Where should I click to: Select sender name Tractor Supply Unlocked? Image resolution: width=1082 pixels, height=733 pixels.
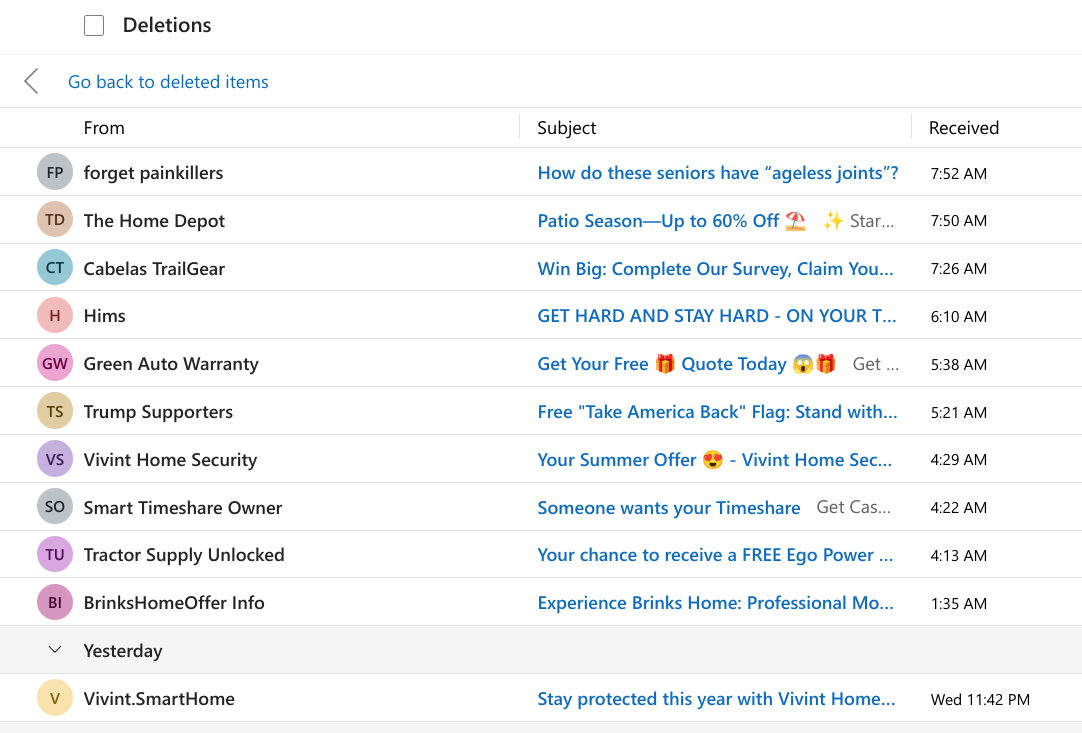184,555
